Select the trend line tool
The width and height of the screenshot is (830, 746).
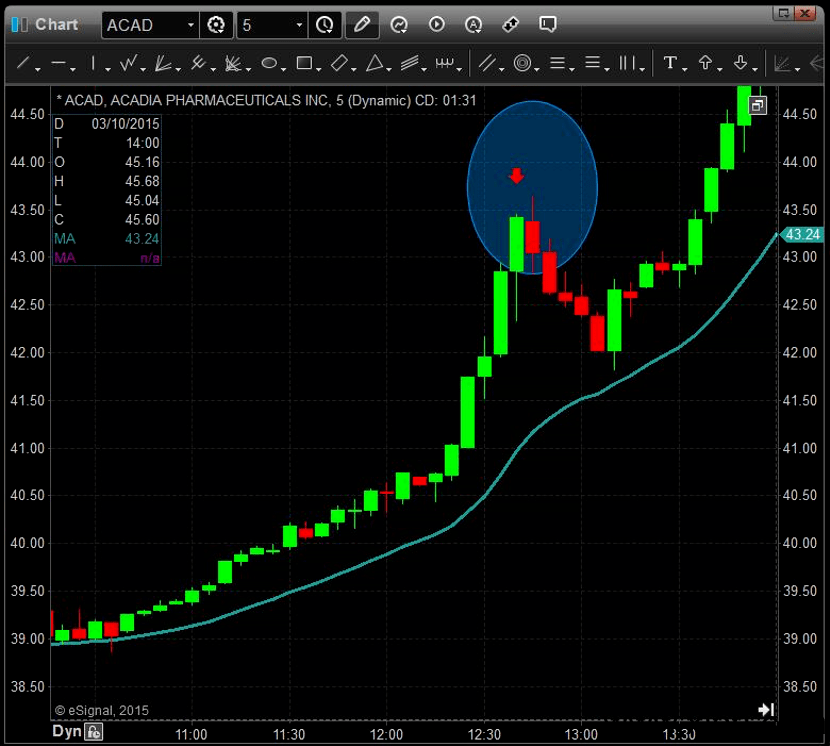(x=23, y=63)
